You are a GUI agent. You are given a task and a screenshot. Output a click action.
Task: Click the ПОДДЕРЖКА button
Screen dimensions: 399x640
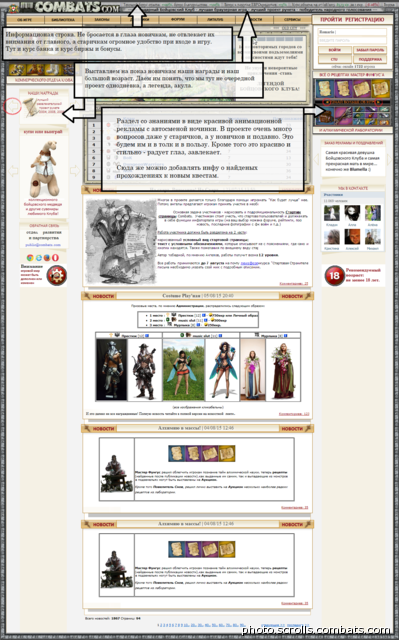click(370, 59)
